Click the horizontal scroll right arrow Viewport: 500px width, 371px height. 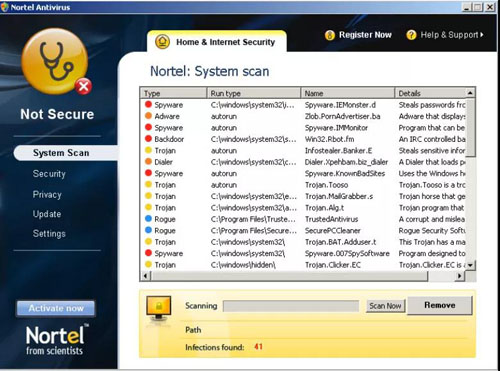click(460, 276)
